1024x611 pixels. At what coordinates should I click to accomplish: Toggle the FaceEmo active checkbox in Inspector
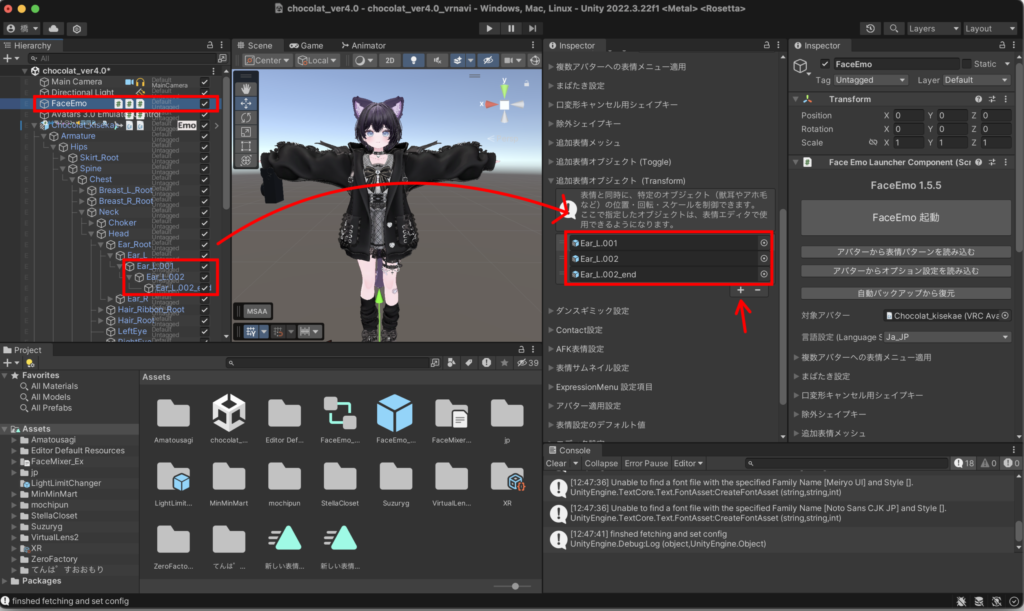[x=823, y=64]
